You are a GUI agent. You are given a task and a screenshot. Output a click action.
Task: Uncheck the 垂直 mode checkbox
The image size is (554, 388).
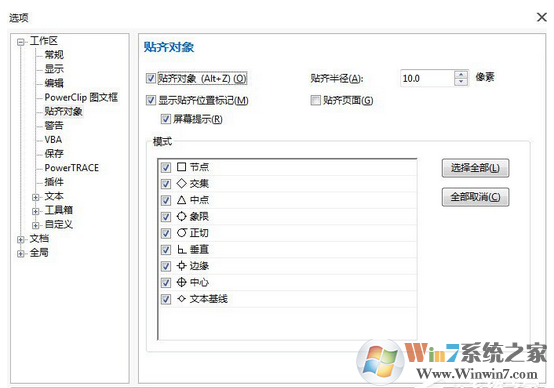coord(165,250)
